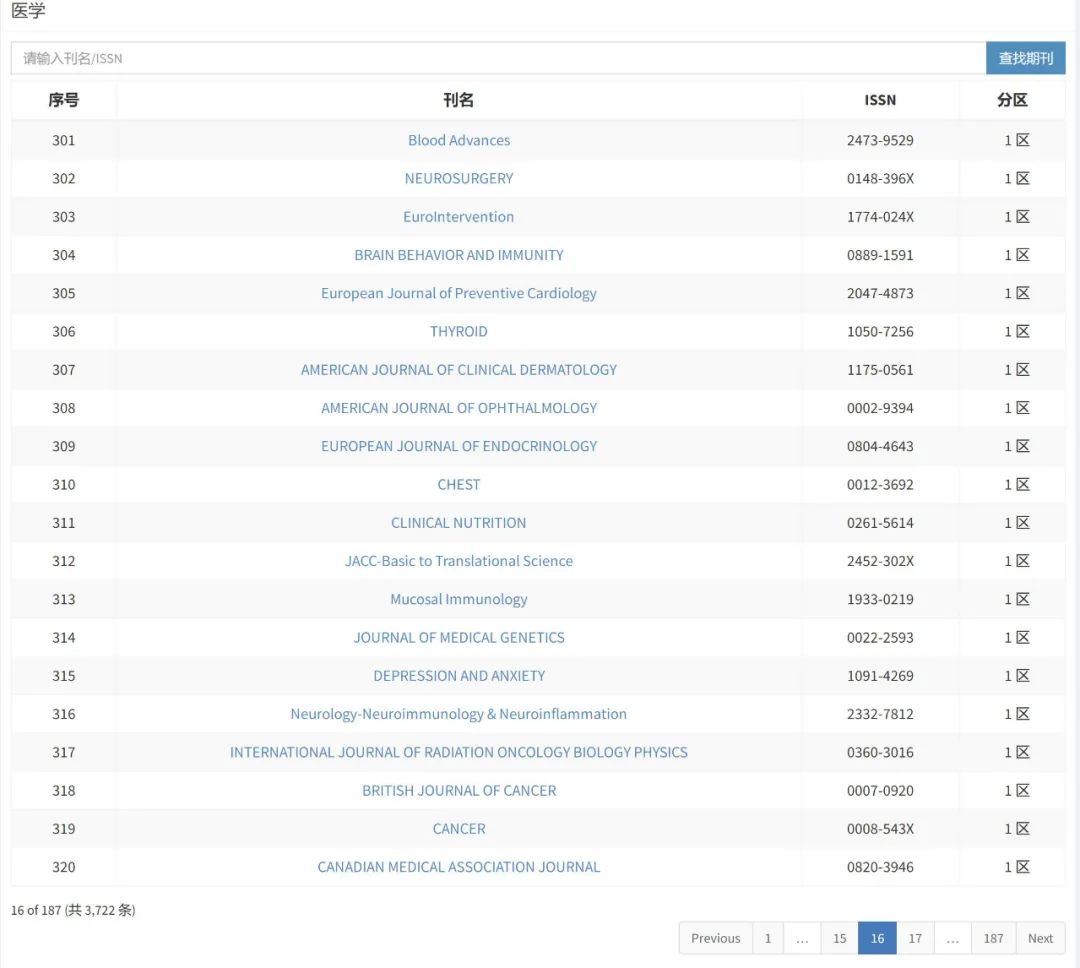This screenshot has width=1080, height=968.
Task: Jump to last page 187
Action: [993, 938]
